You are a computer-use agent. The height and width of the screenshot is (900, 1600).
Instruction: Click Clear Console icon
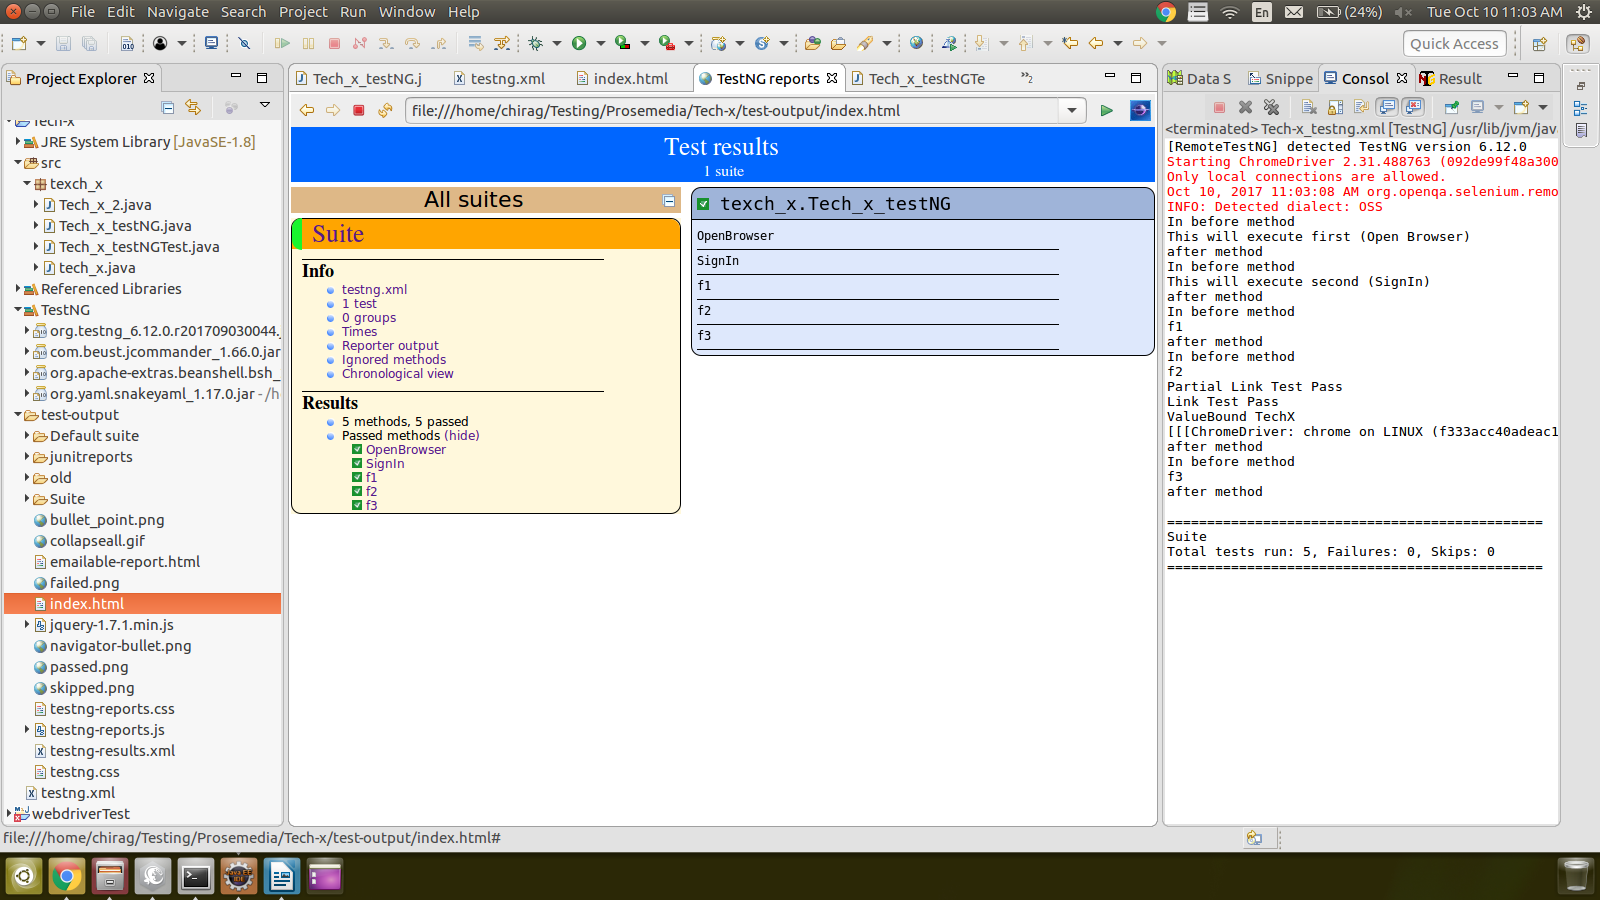tap(1309, 107)
